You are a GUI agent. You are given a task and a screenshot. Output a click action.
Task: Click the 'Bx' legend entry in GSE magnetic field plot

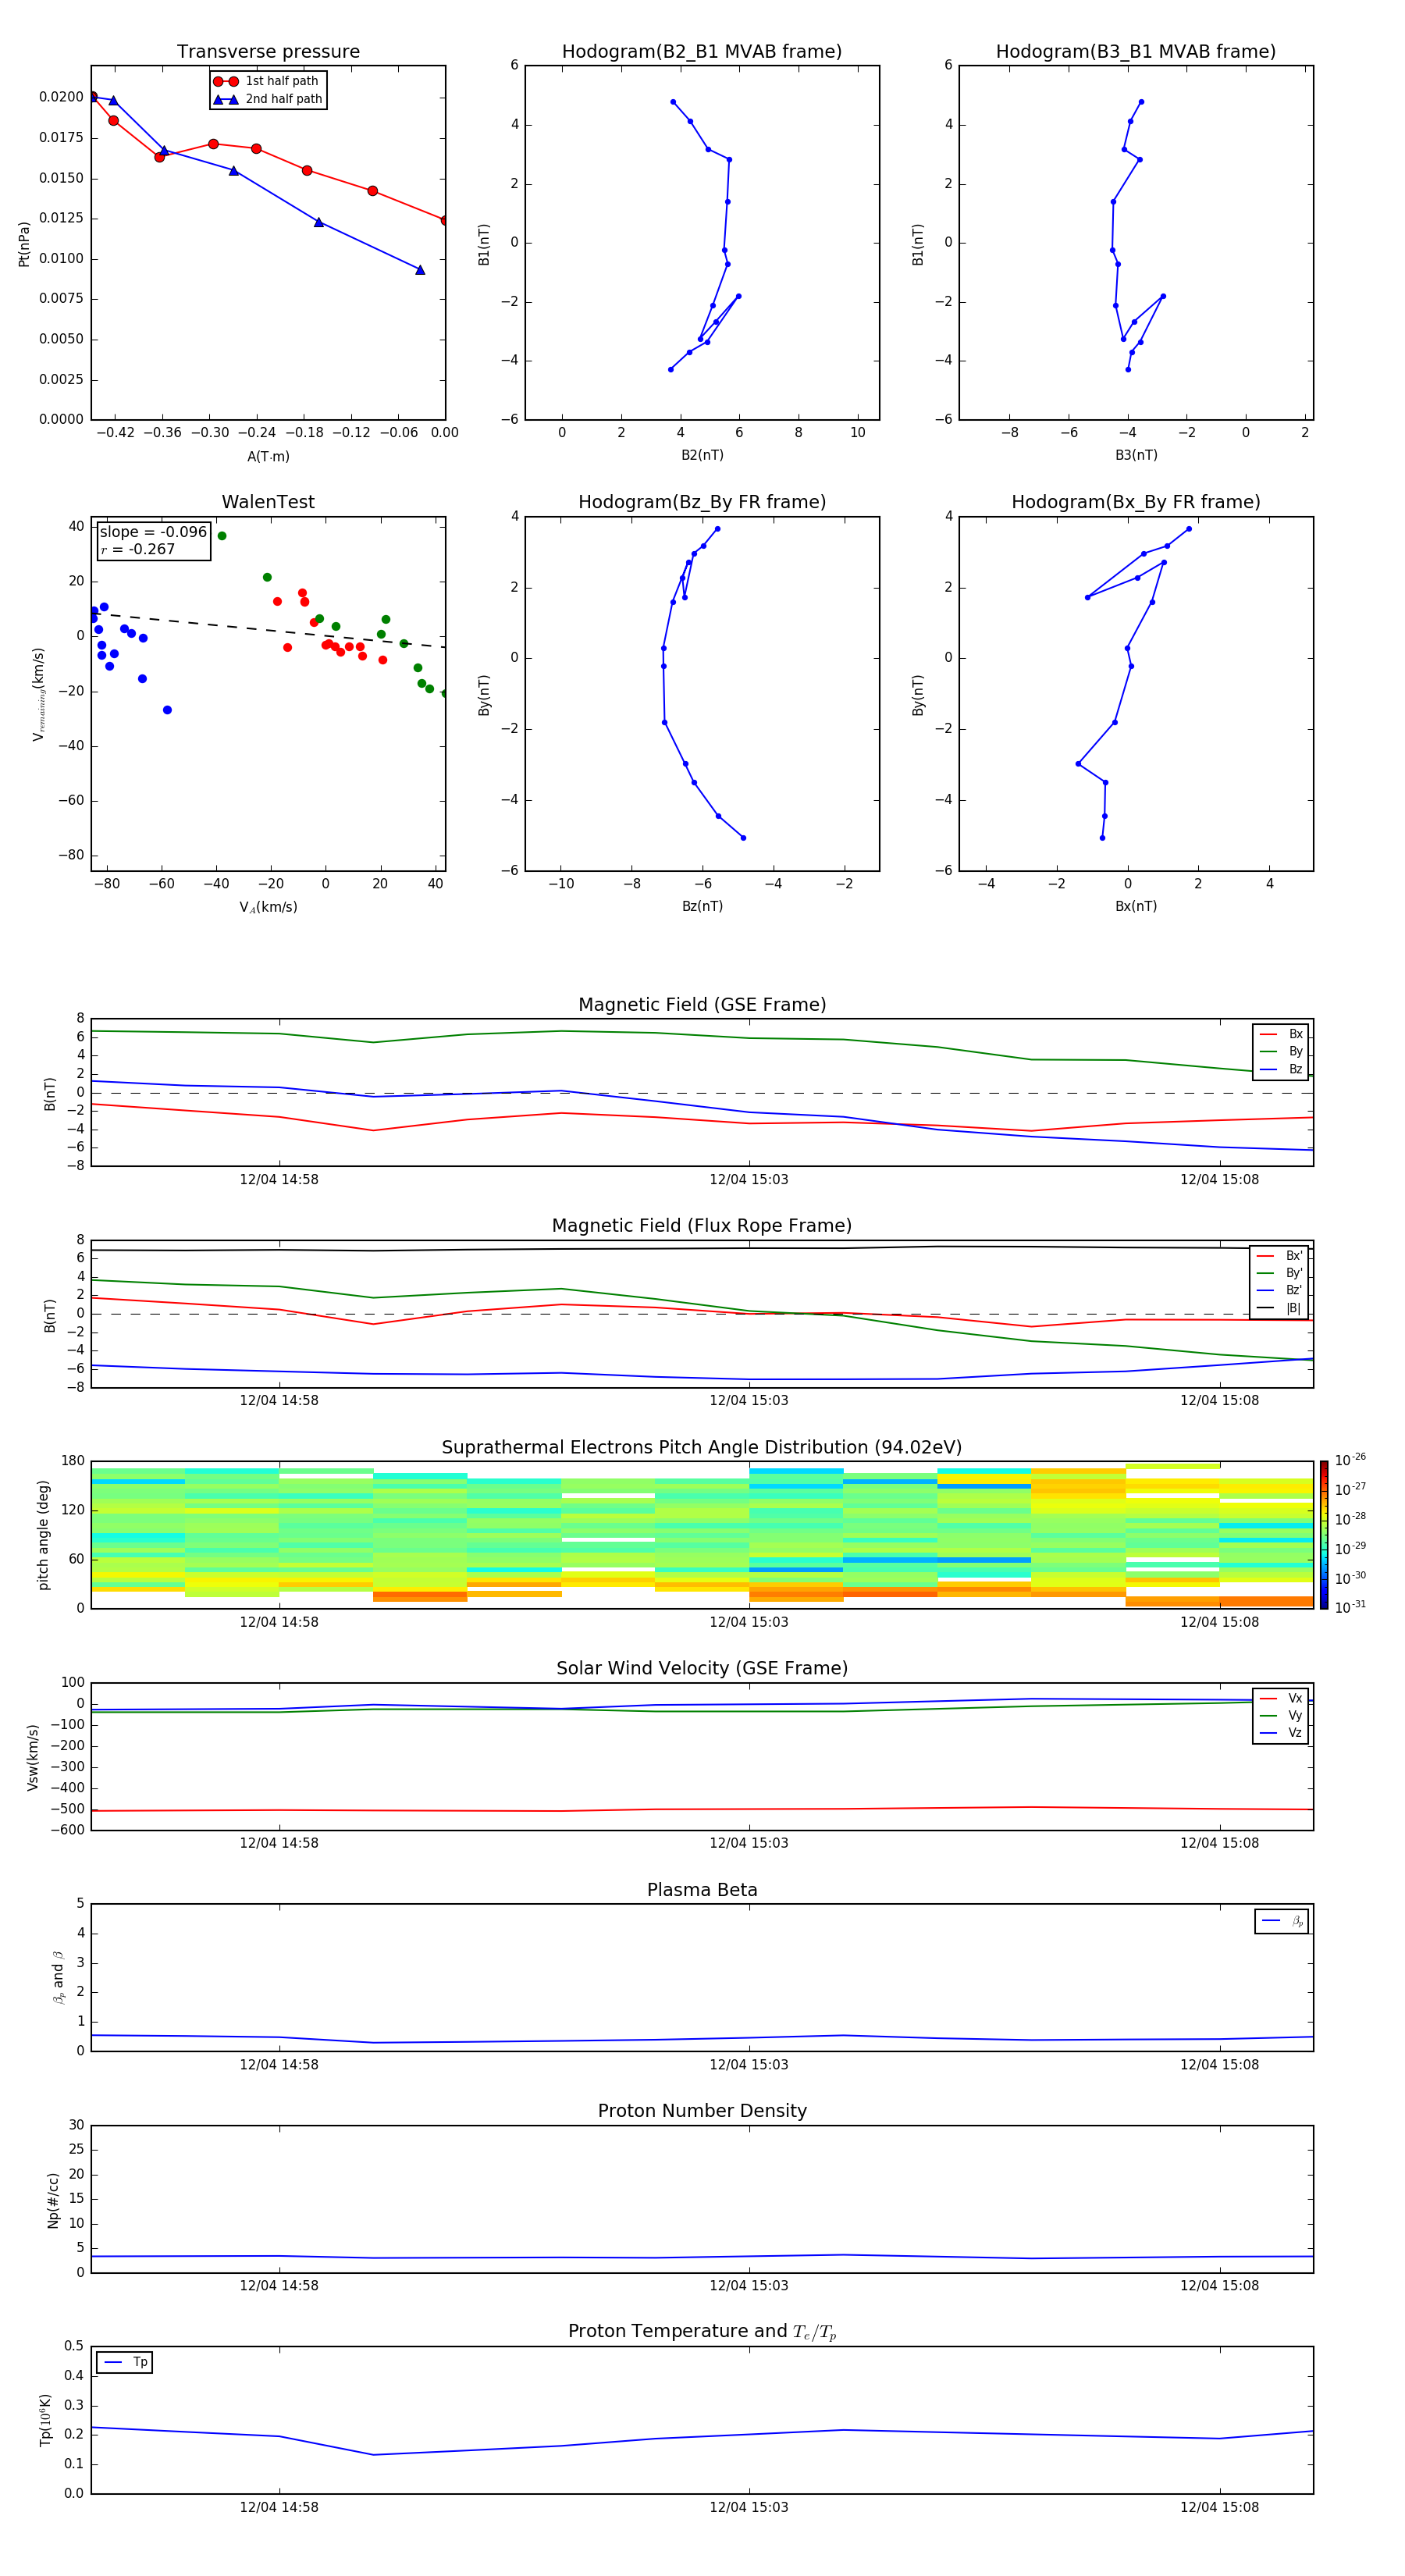(x=1281, y=1034)
